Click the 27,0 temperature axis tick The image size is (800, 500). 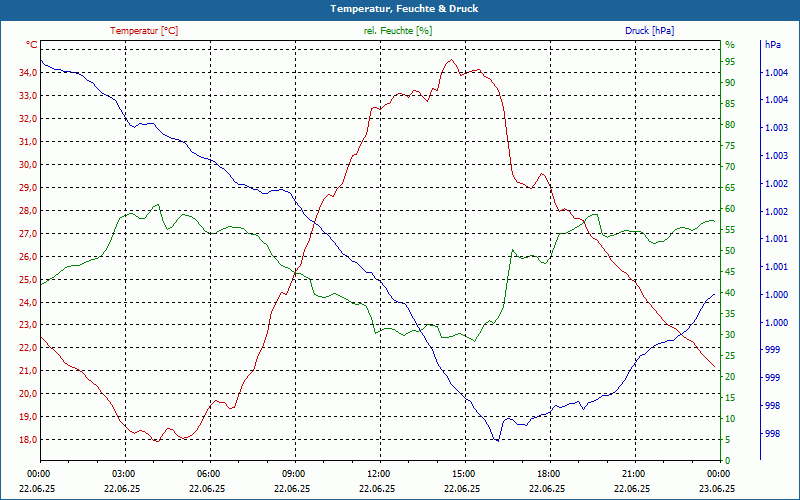point(28,234)
